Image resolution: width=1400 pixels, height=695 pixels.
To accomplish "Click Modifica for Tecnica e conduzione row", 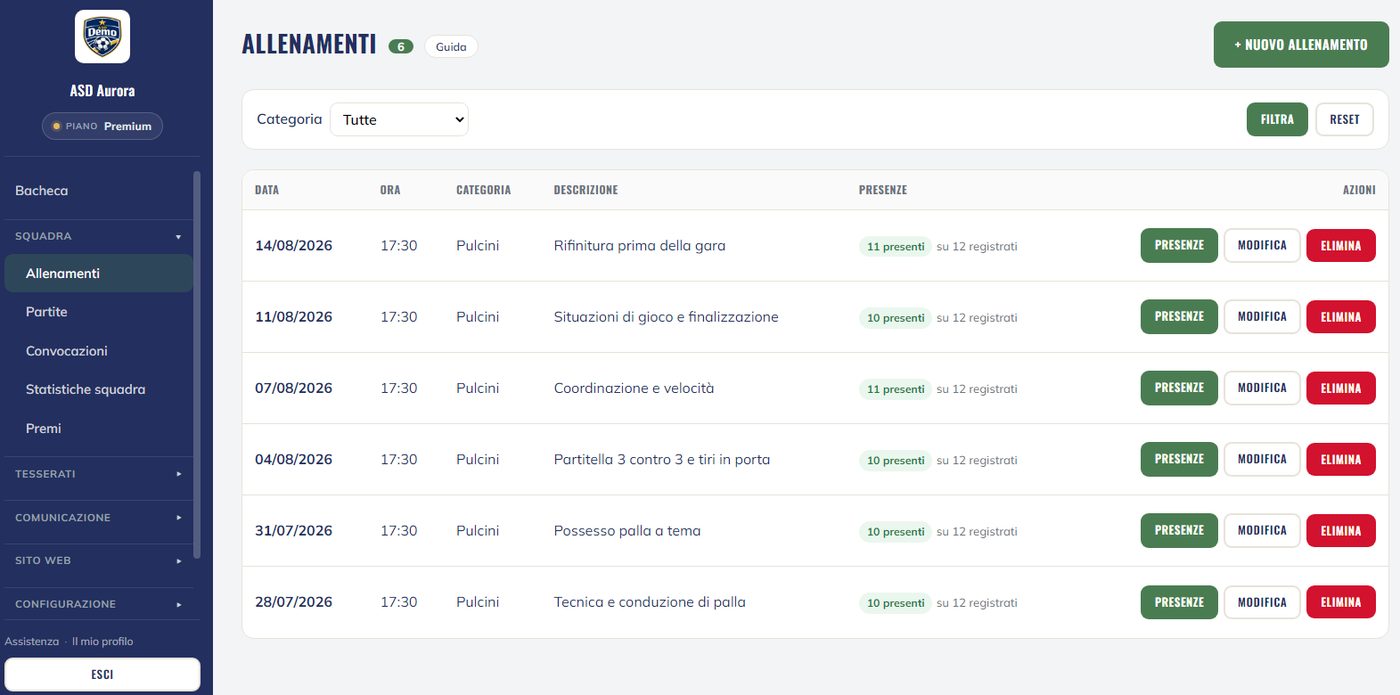I will coord(1262,602).
